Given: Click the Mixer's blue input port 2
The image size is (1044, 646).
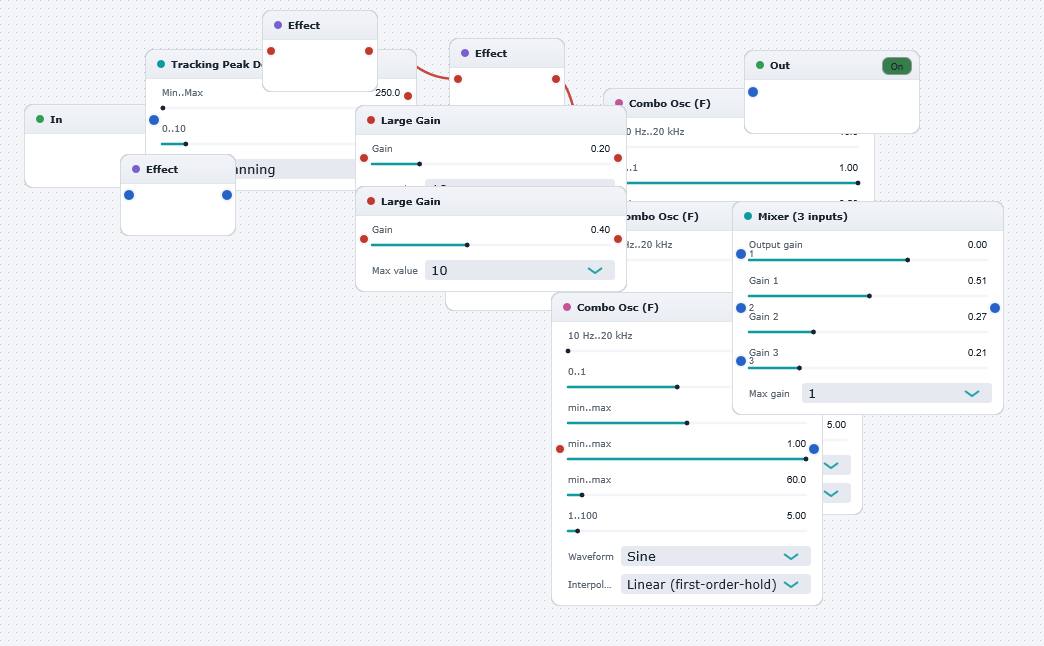Looking at the screenshot, I should (x=741, y=308).
